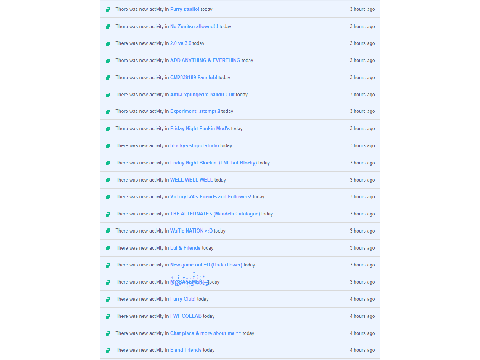This screenshot has width=480, height=360.
Task: Click the activity icon beside WELL WELL WELL
Action: click(x=108, y=180)
